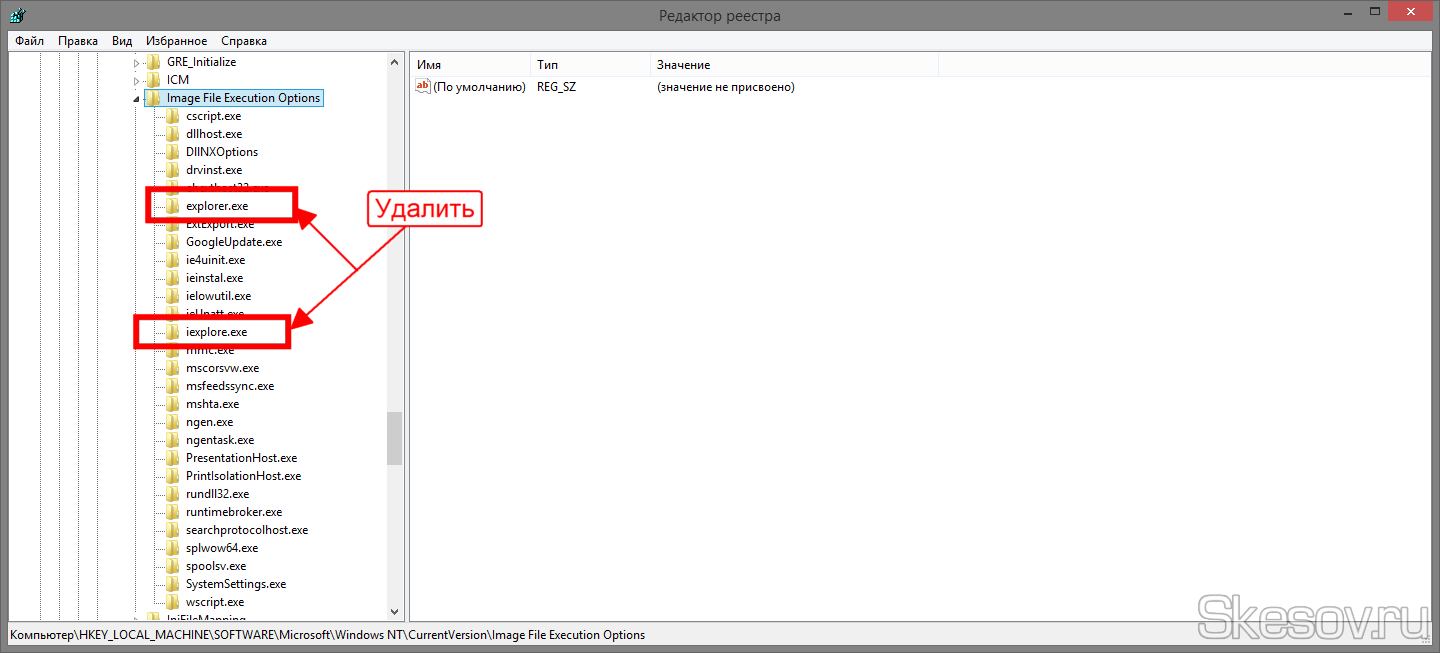The width and height of the screenshot is (1440, 653).
Task: Select the iexplore.exe registry key
Action: 216,332
